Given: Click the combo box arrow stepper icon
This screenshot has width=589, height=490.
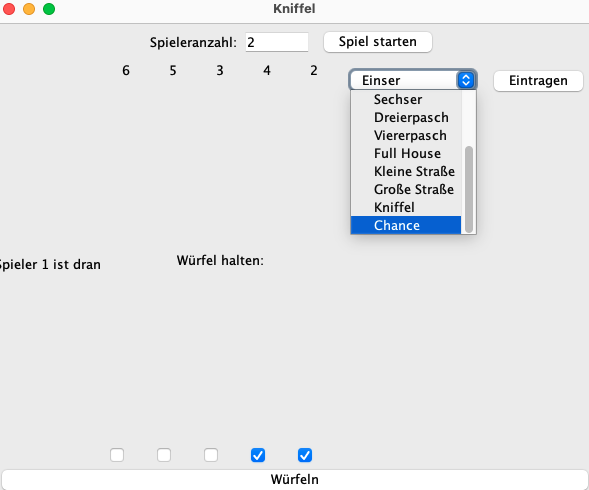Looking at the screenshot, I should (x=466, y=80).
